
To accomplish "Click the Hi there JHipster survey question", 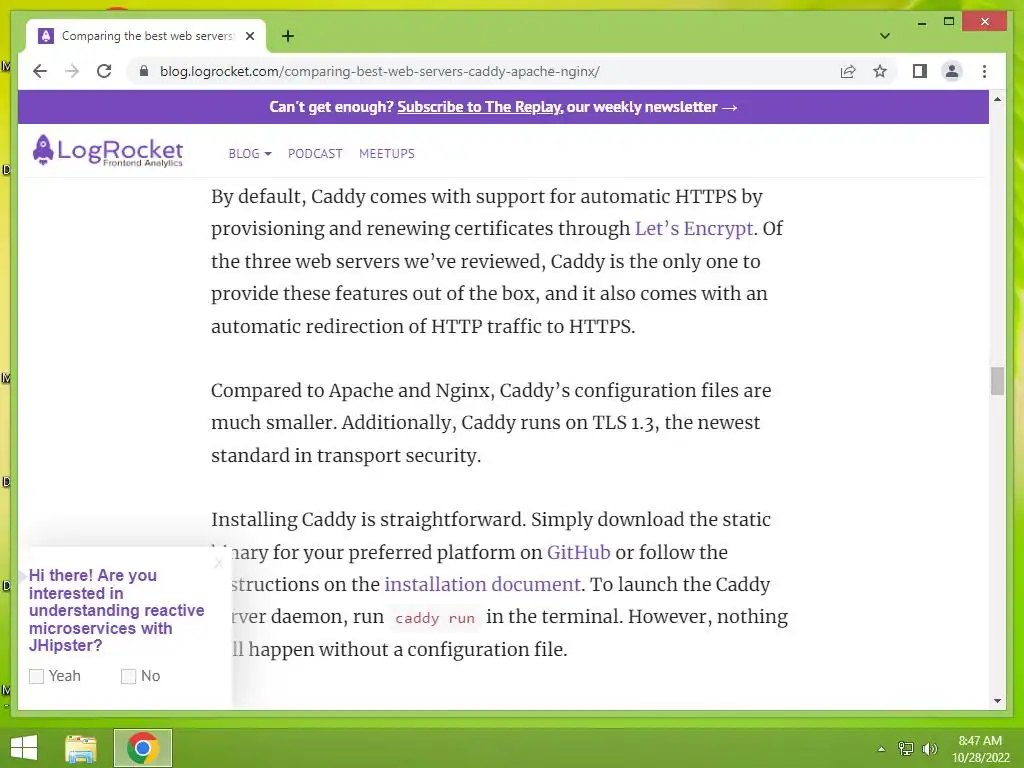I will tap(116, 611).
